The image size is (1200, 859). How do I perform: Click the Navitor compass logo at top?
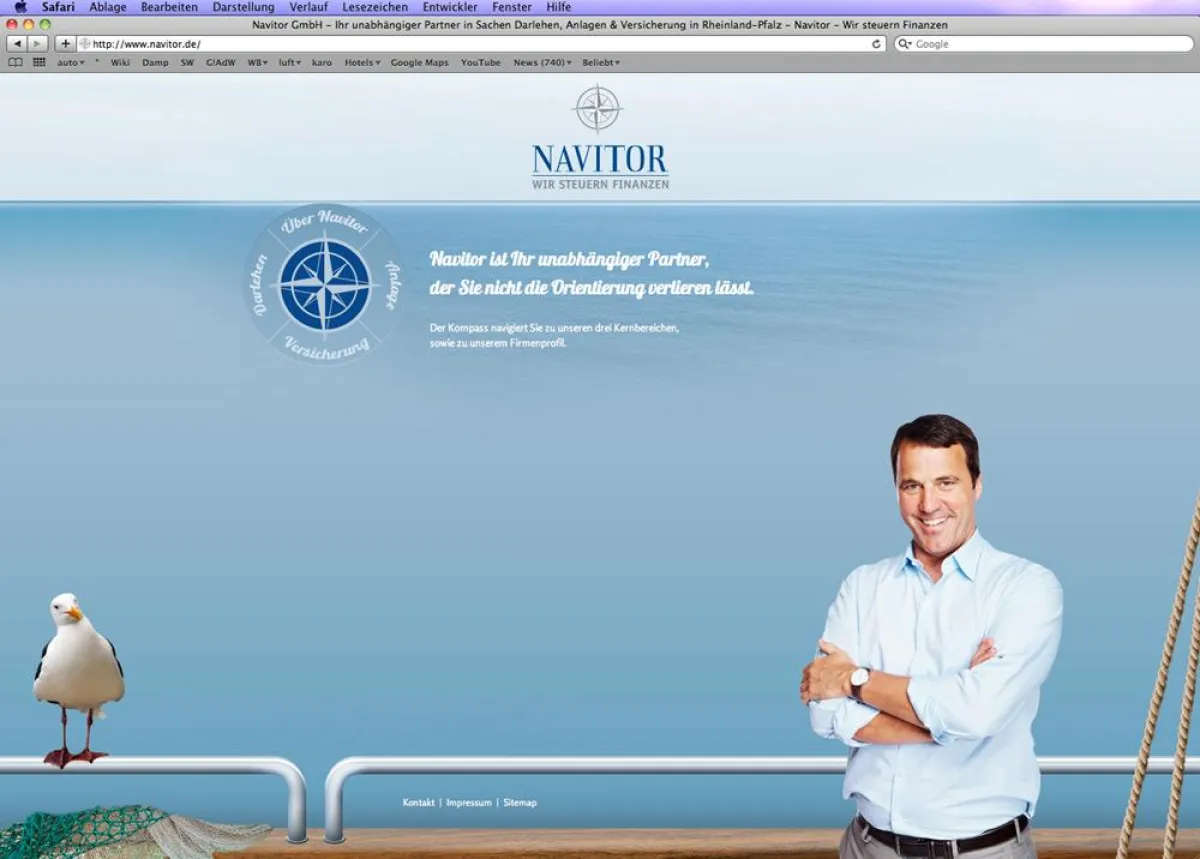coord(598,109)
